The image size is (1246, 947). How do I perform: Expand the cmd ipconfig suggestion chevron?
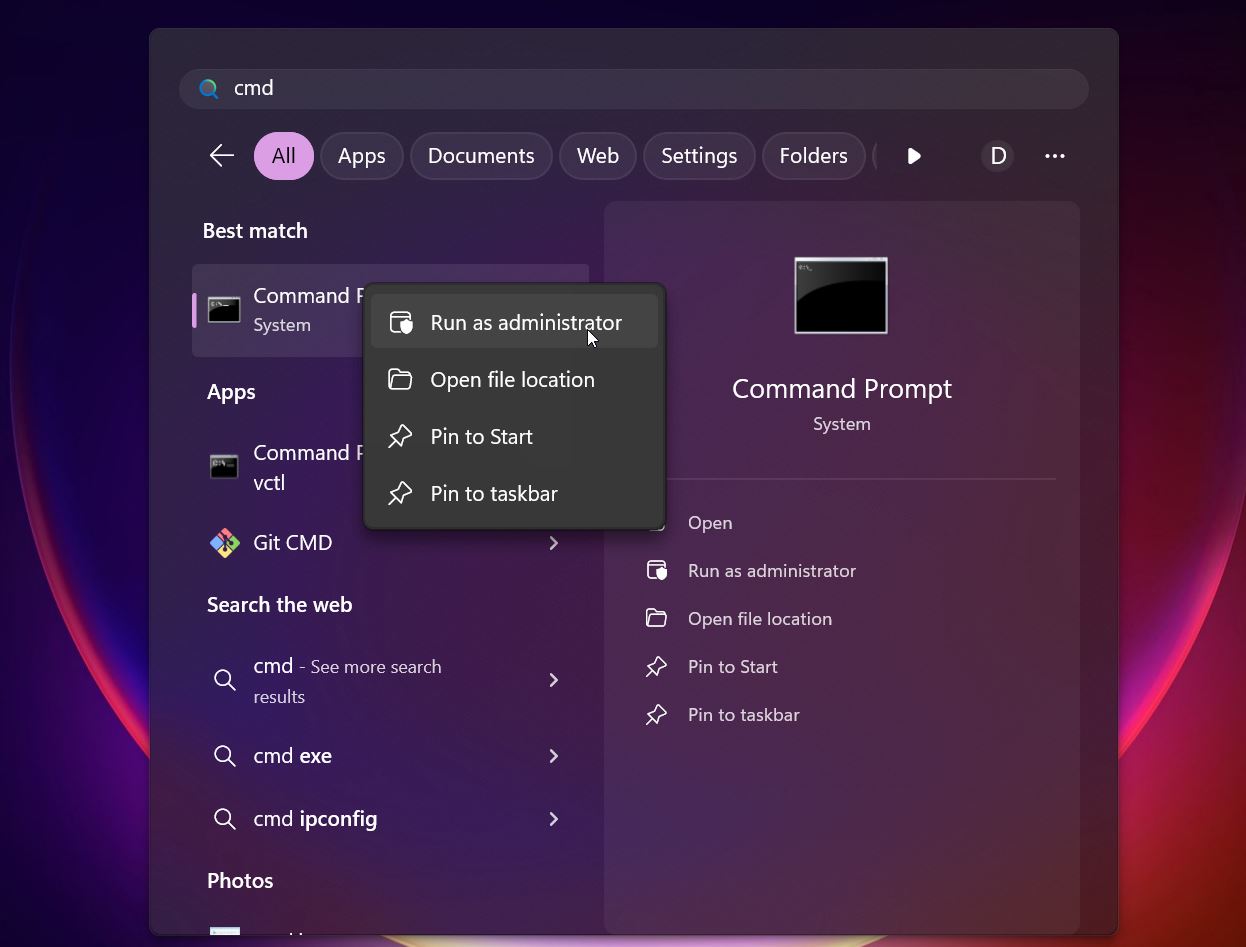click(x=553, y=819)
